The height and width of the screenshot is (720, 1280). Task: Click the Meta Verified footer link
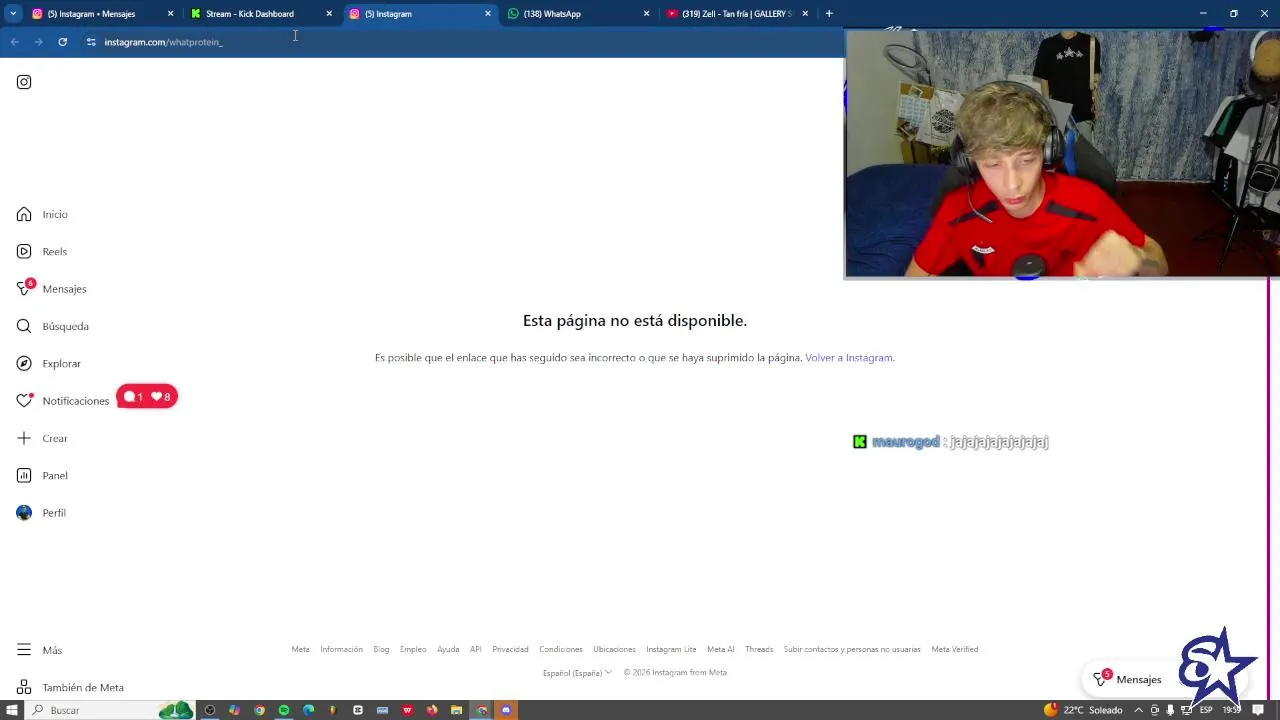(955, 649)
